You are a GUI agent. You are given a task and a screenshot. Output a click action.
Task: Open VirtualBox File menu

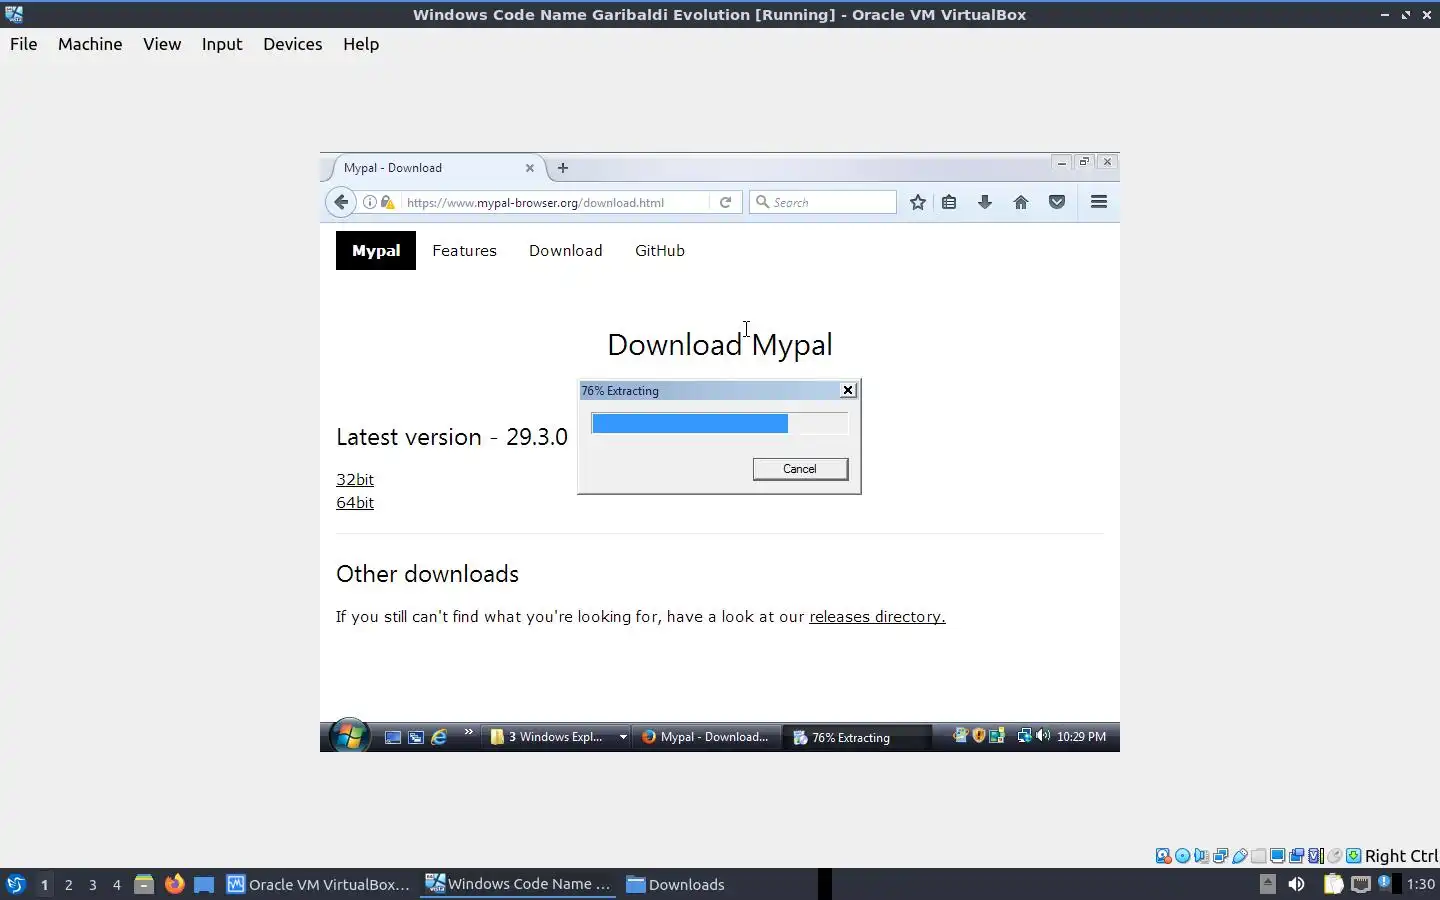[24, 44]
